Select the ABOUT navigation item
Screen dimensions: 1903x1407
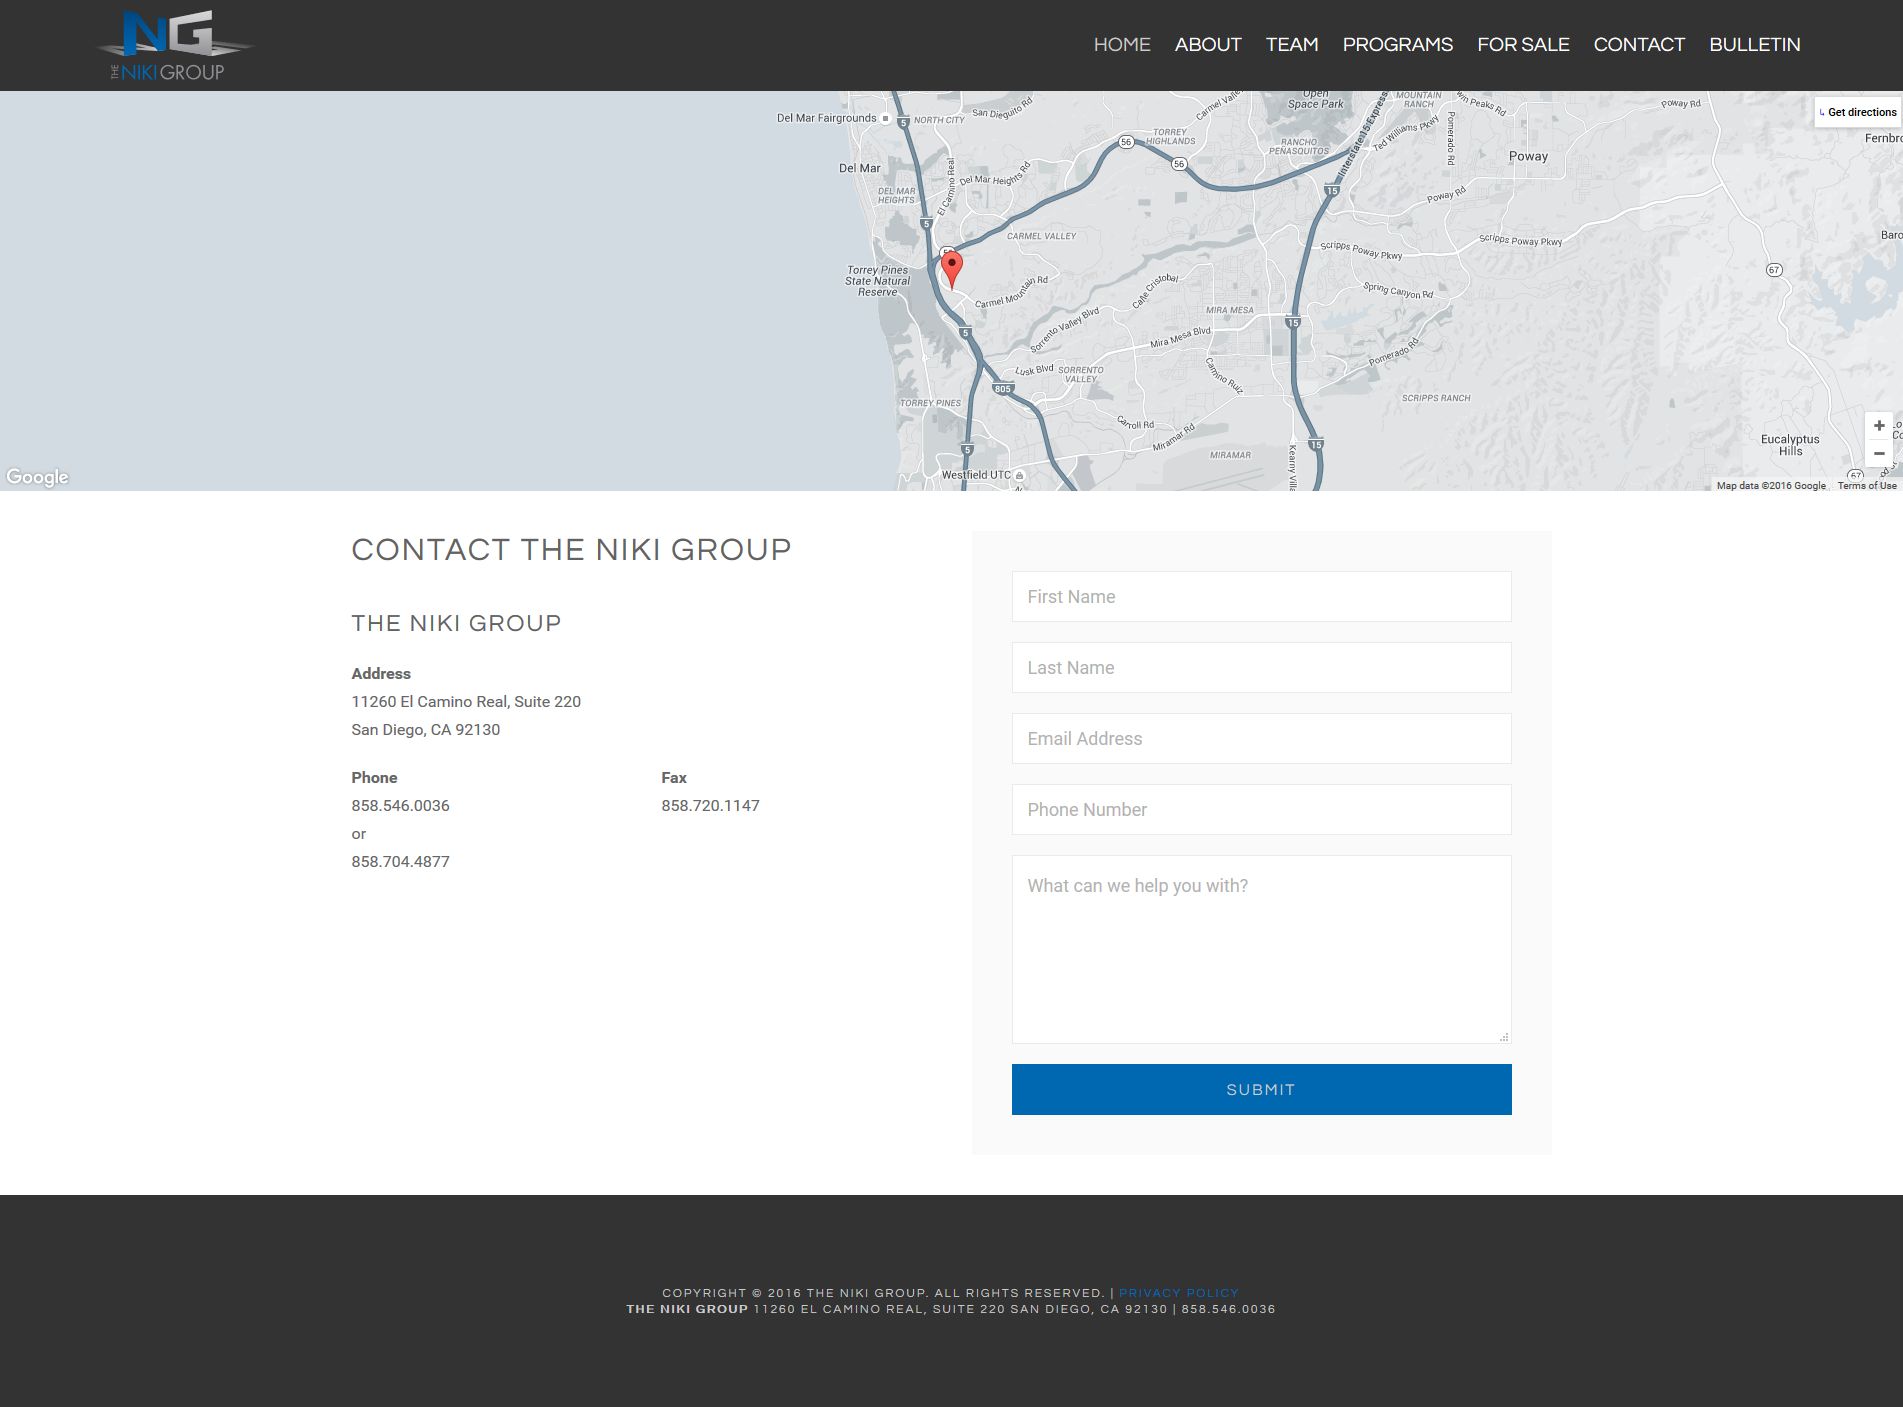[x=1208, y=44]
